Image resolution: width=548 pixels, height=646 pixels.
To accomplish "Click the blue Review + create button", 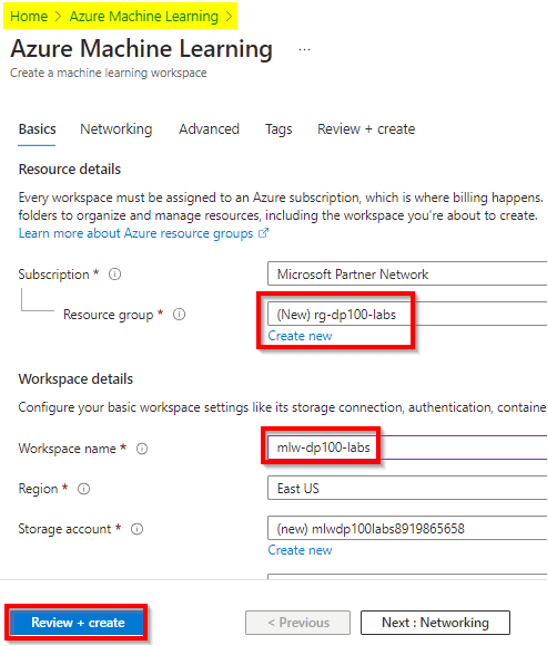I will click(x=77, y=622).
